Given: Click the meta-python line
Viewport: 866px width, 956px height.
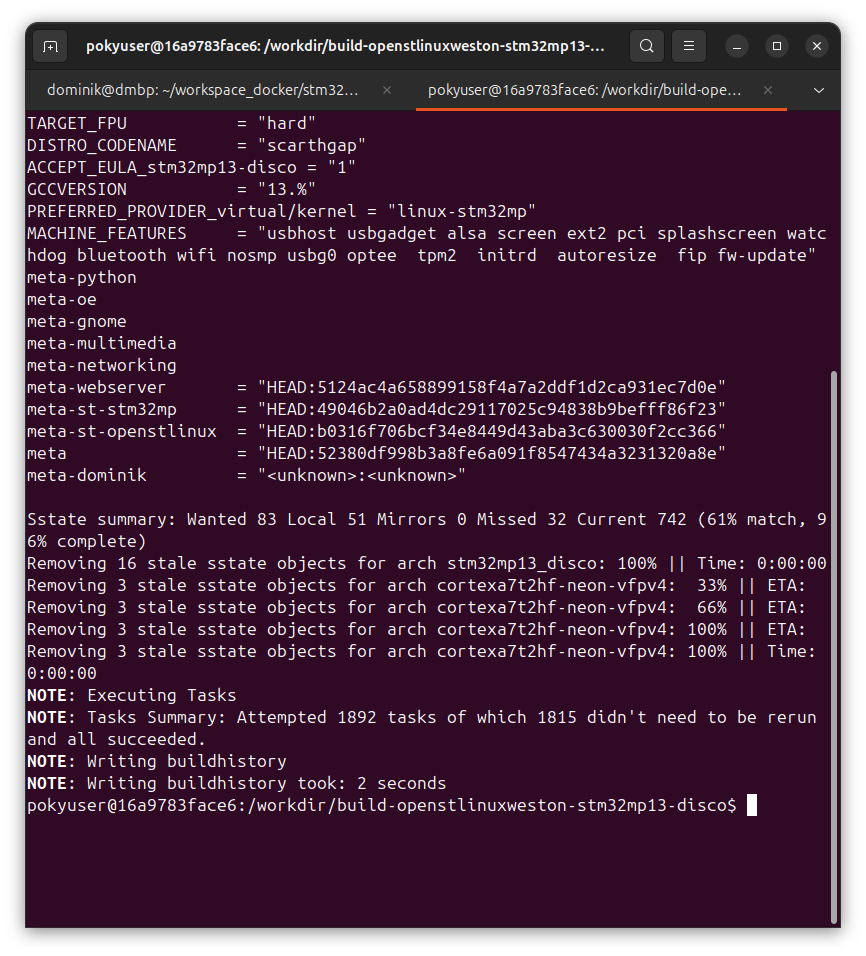Looking at the screenshot, I should click(x=82, y=277).
